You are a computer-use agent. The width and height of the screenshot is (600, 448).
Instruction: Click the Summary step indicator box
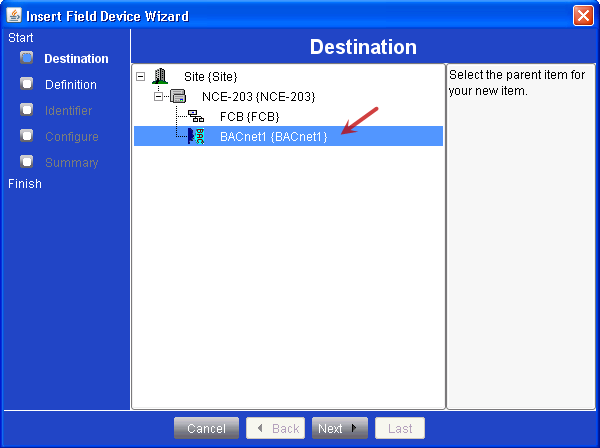point(26,161)
